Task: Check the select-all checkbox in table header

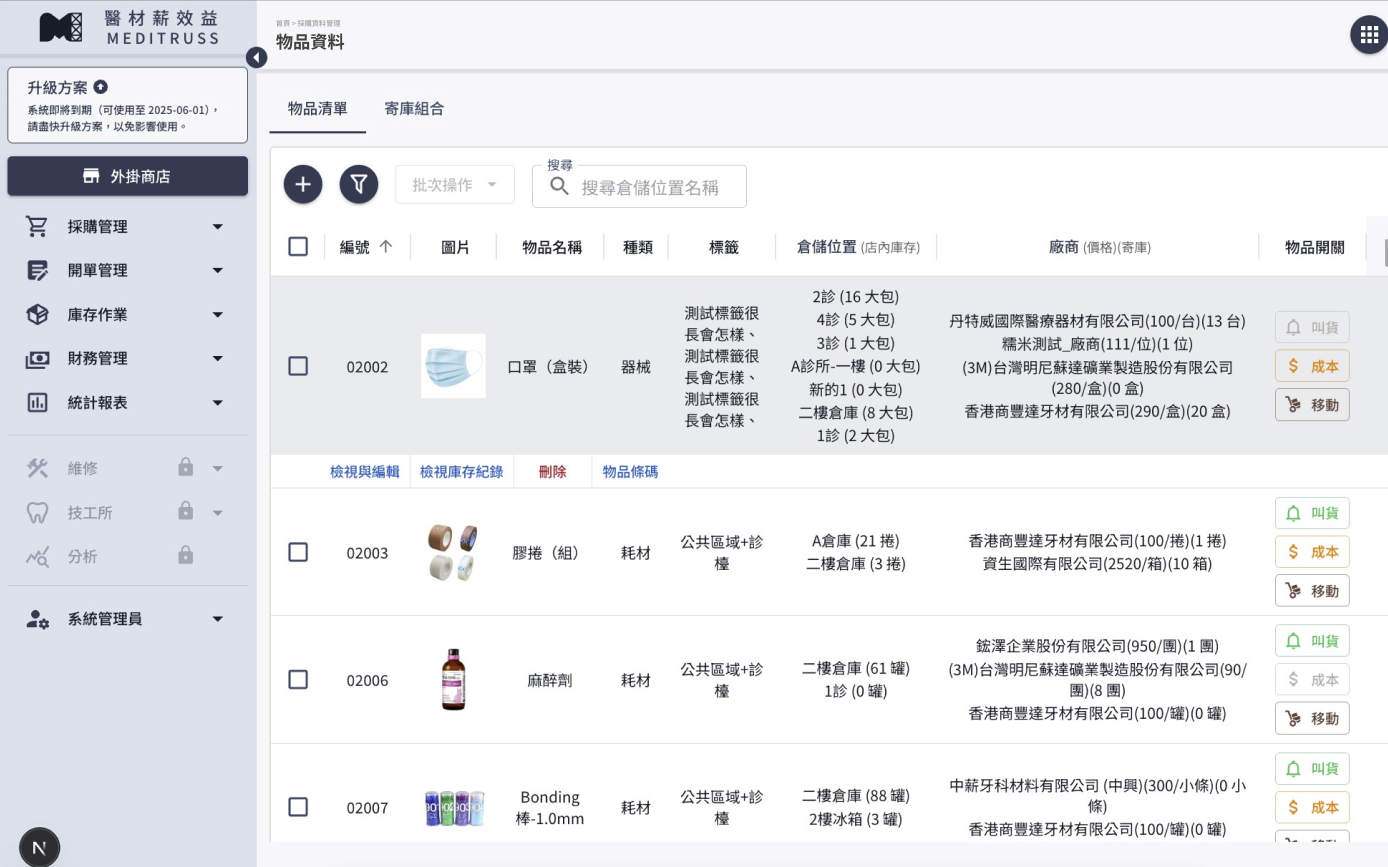Action: [298, 247]
